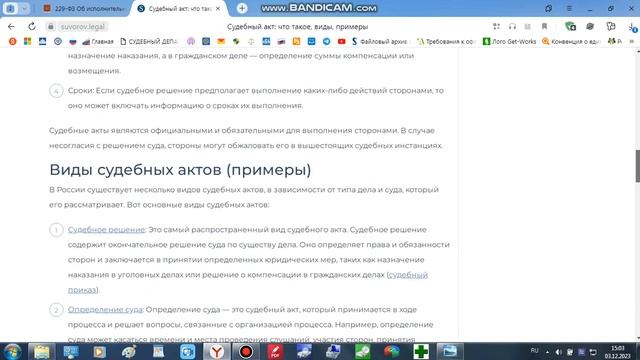Open the Windows Start button
Viewport: 640px width, 360px height.
tap(12, 351)
